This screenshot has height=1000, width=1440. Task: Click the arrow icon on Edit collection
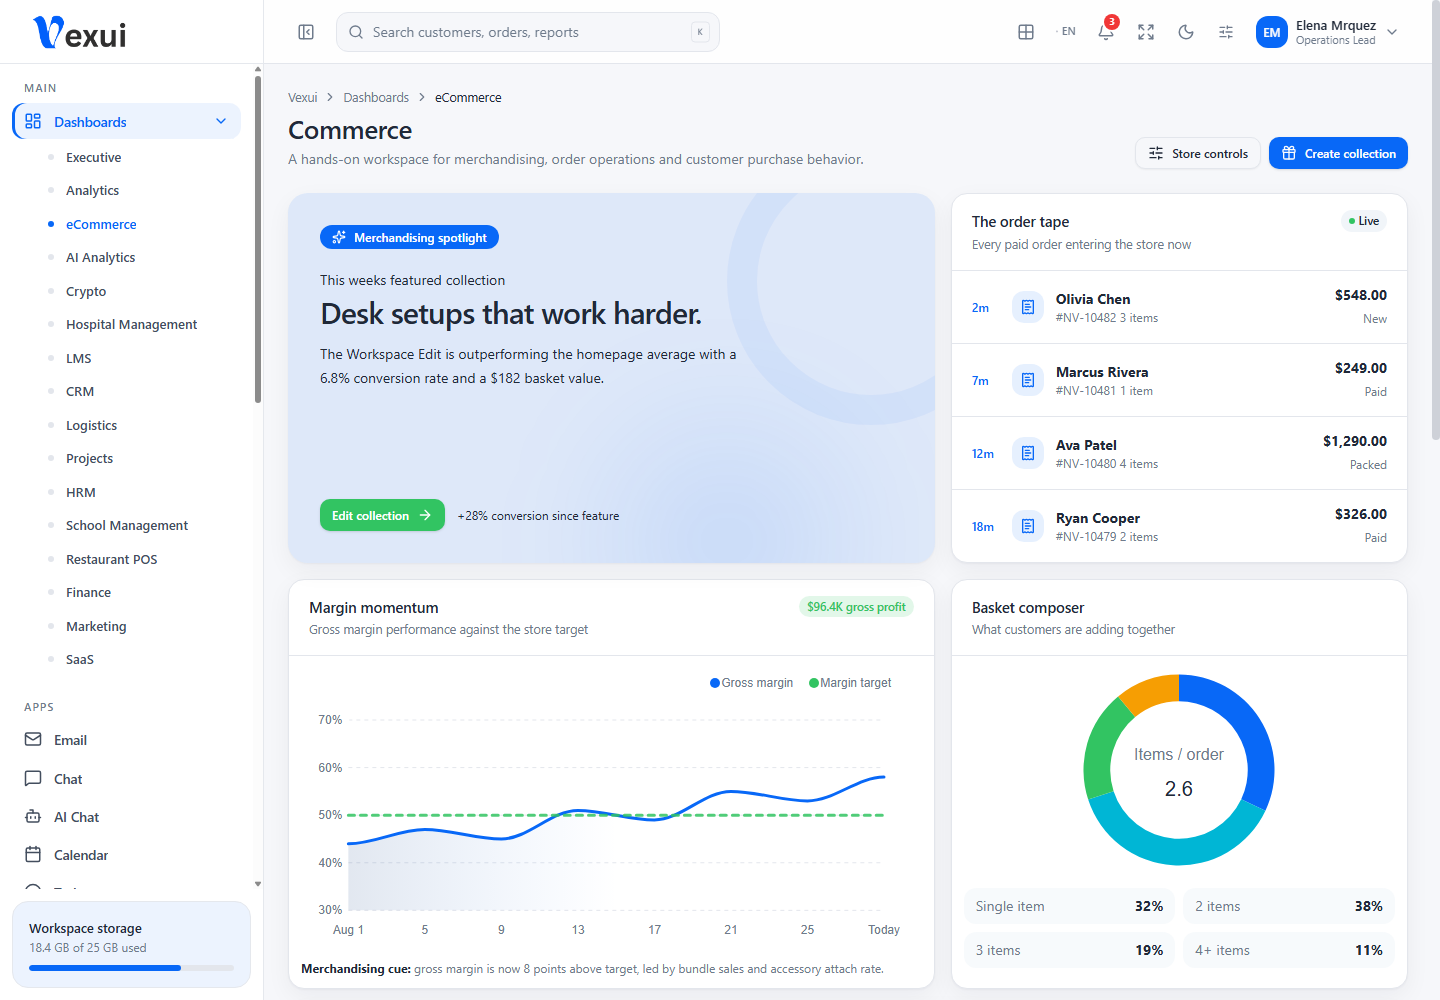pyautogui.click(x=425, y=515)
